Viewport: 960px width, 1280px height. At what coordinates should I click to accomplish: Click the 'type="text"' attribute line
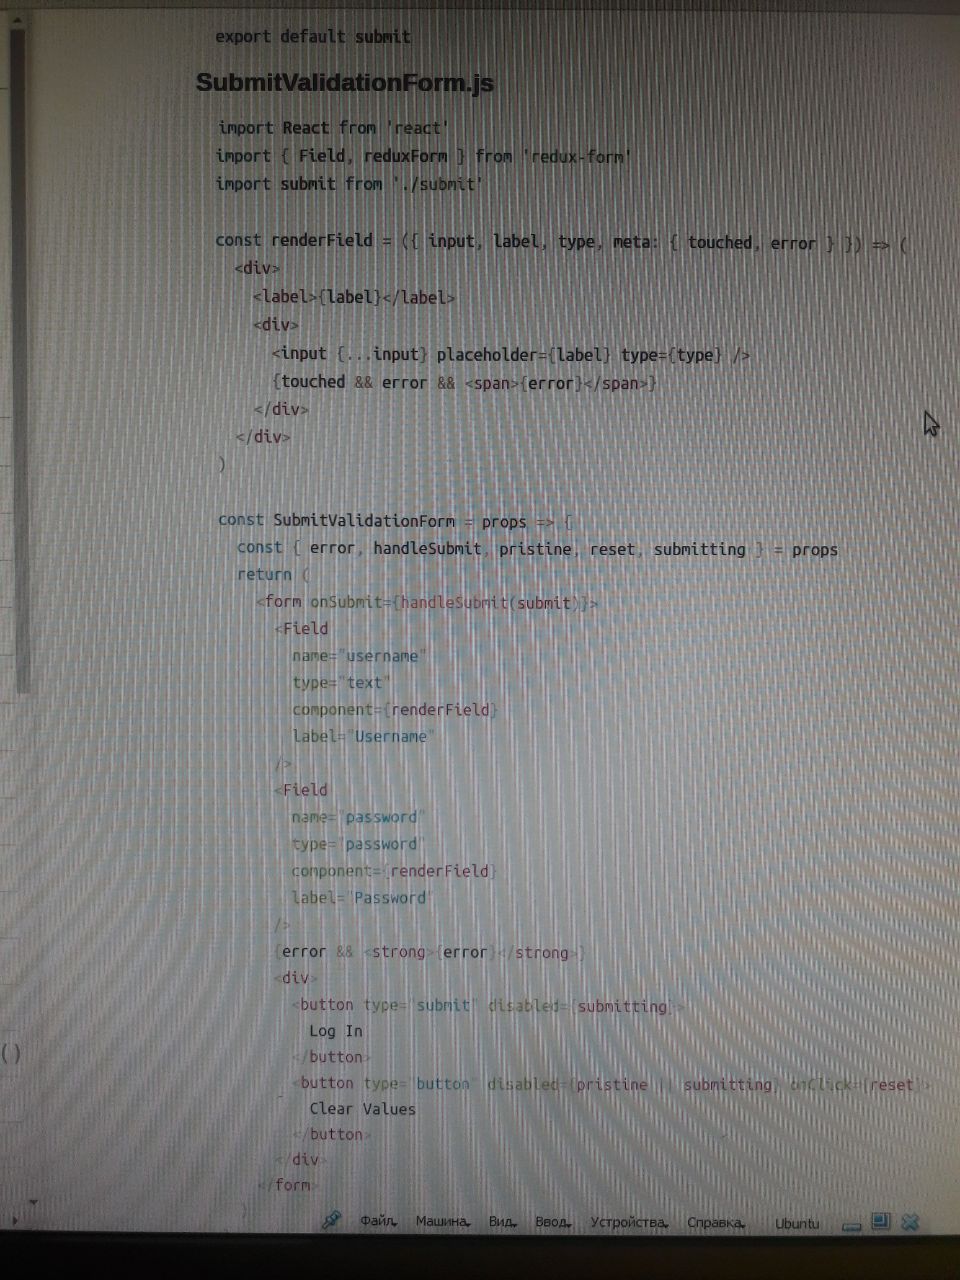(342, 683)
